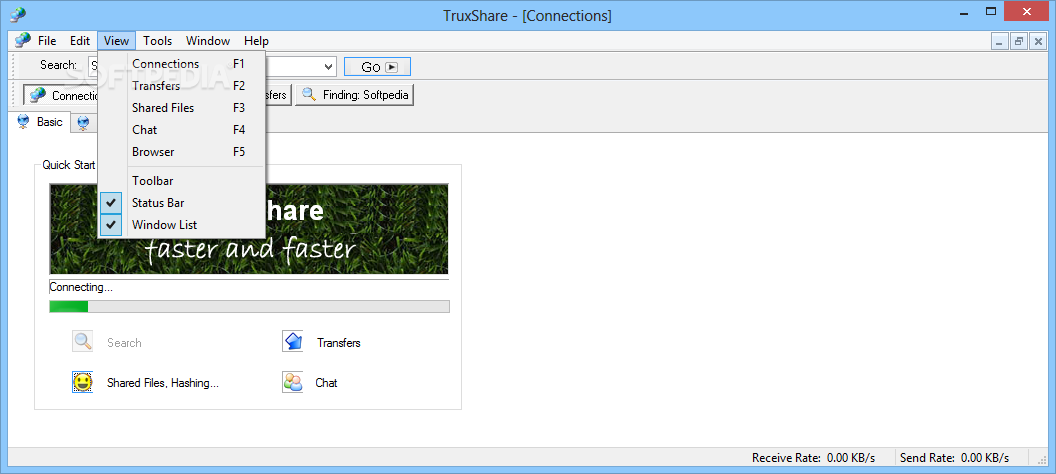This screenshot has height=474, width=1056.
Task: Open the Finding: Softpedia window button
Action: coord(354,95)
